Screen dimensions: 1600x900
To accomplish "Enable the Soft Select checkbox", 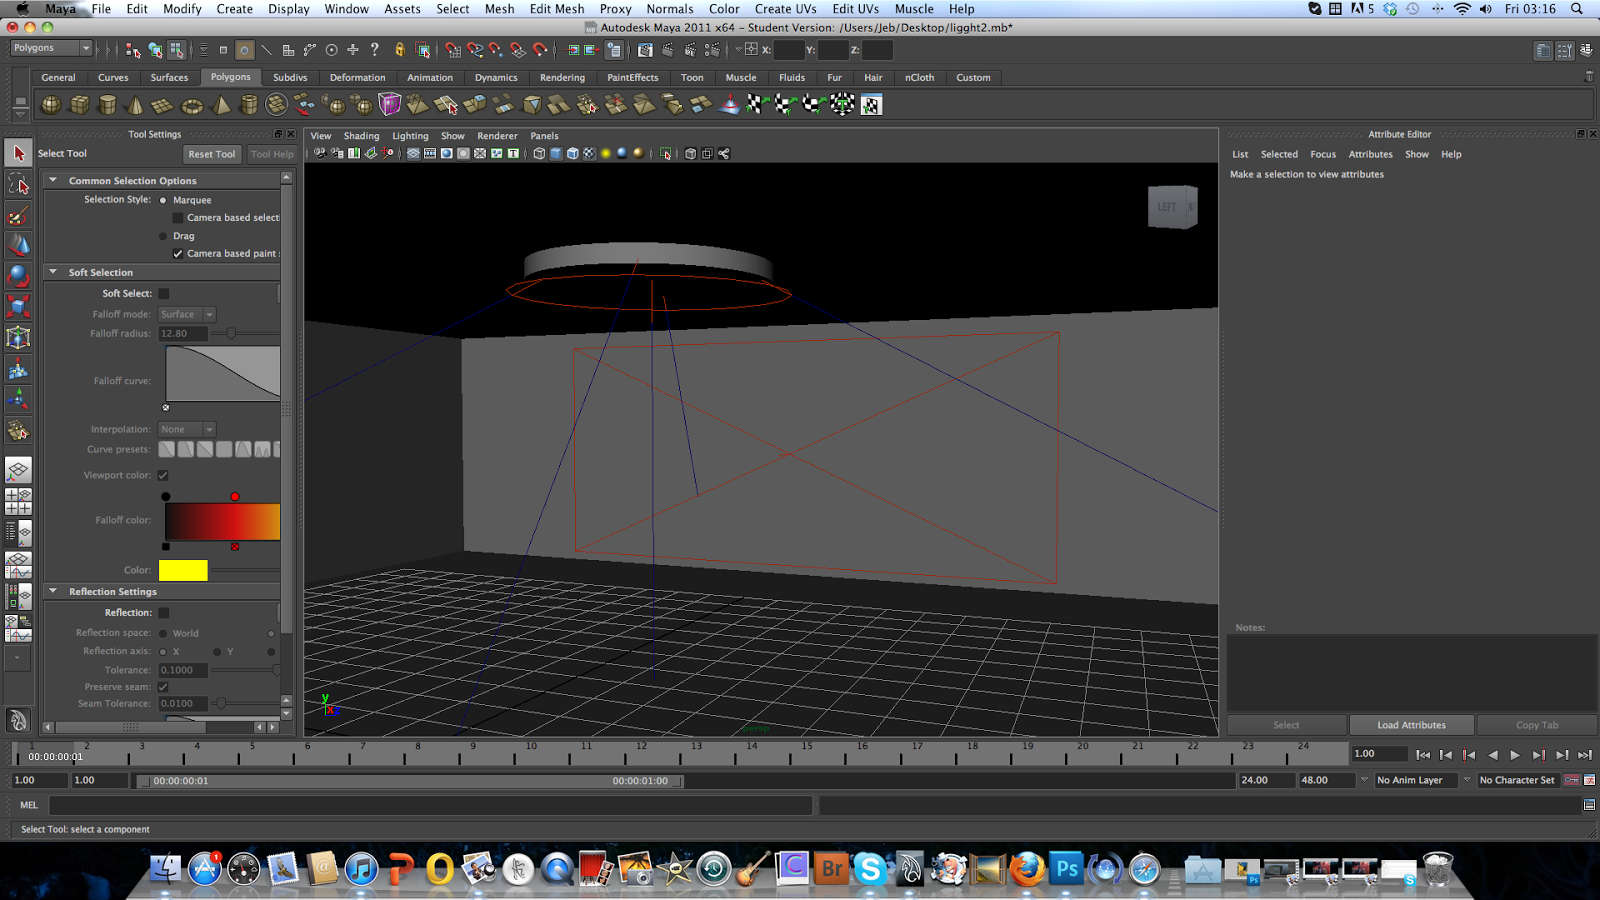I will [164, 293].
